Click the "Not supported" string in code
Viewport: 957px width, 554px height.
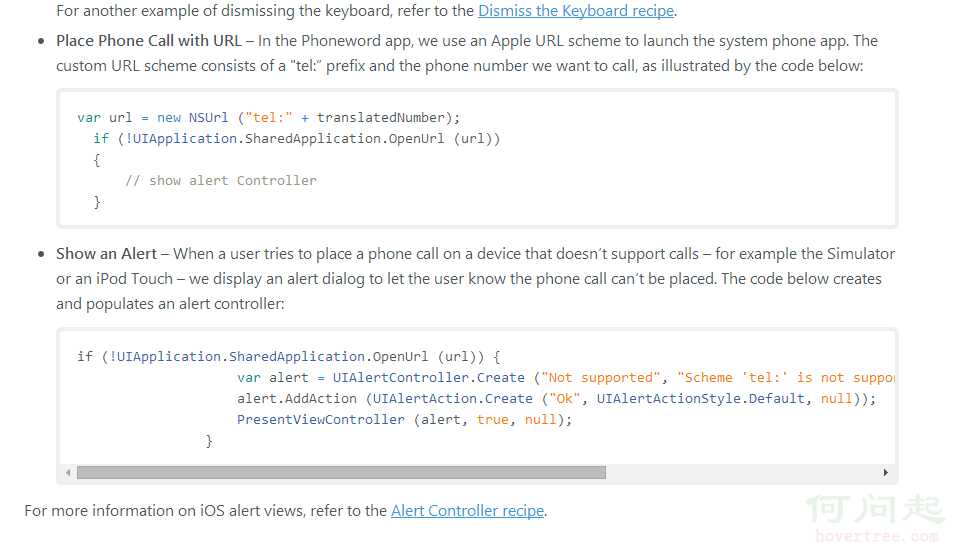(600, 378)
